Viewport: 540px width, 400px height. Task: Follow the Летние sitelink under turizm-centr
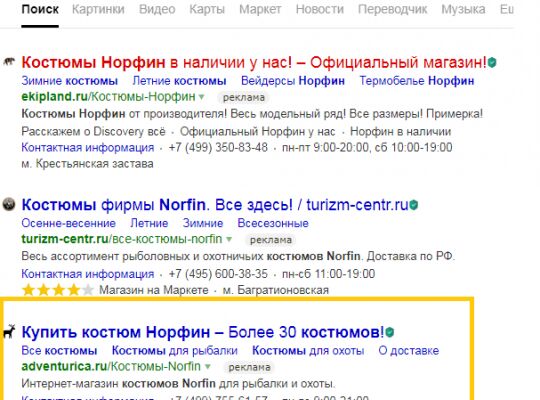tap(149, 223)
